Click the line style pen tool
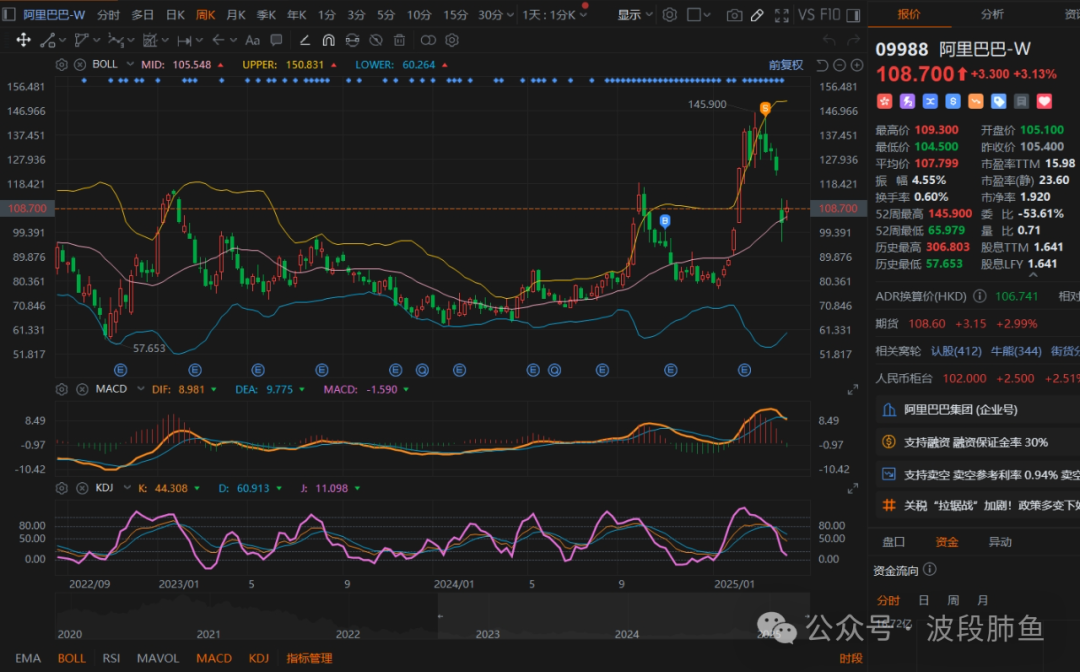Viewport: 1080px width, 672px height. [304, 41]
